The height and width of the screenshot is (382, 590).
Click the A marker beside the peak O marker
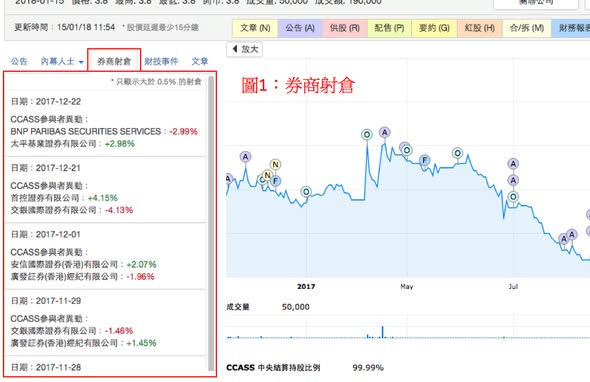tap(384, 132)
